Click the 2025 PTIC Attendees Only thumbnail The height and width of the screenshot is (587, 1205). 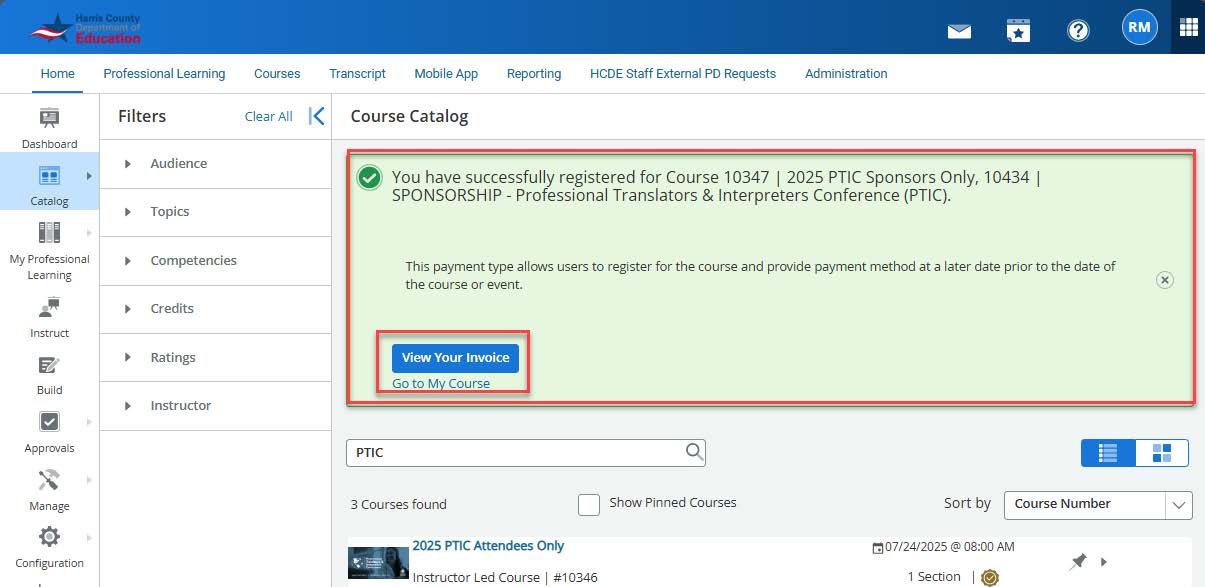click(378, 562)
